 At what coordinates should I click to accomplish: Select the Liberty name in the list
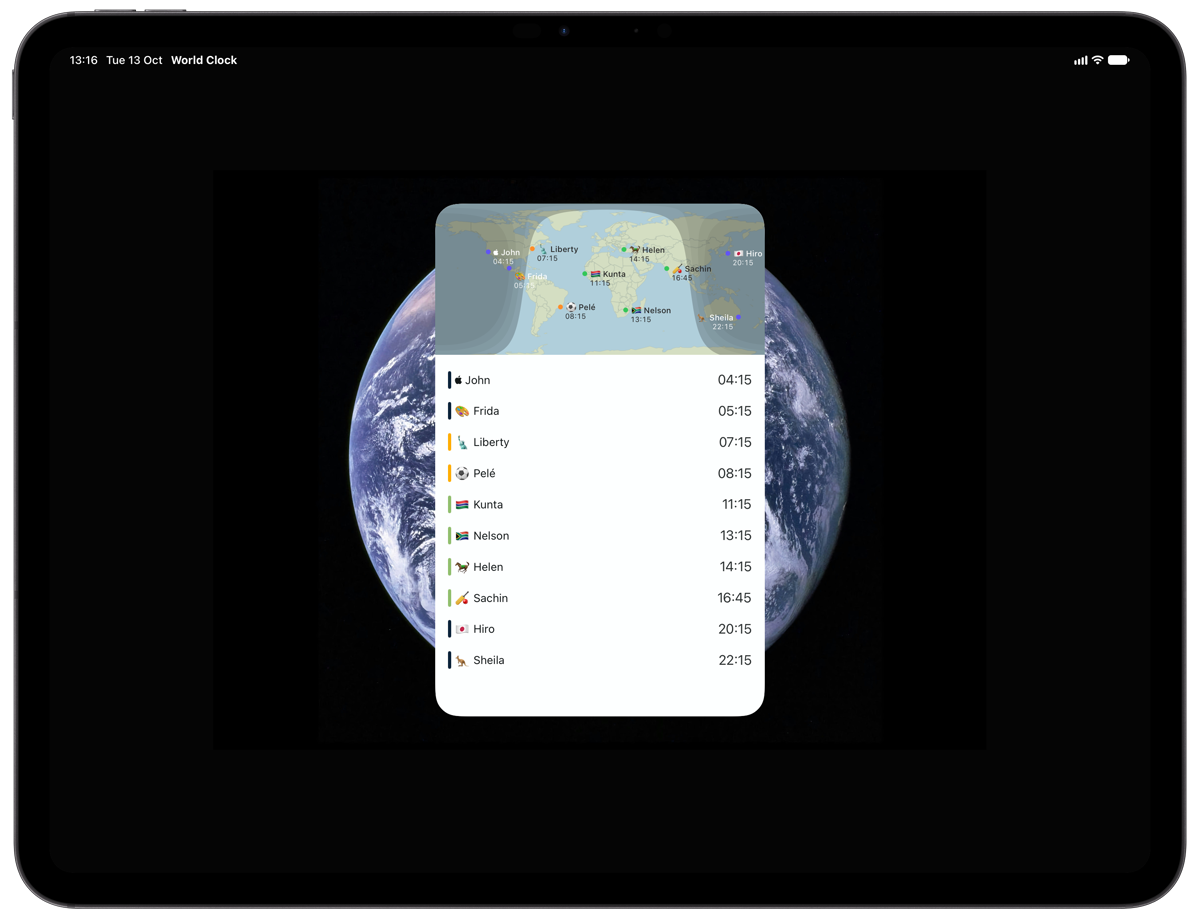[x=491, y=442]
